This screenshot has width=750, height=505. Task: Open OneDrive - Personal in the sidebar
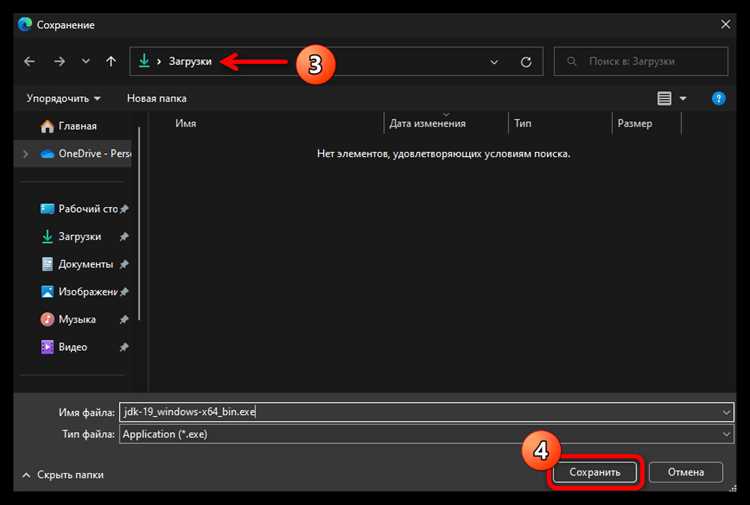tap(85, 154)
